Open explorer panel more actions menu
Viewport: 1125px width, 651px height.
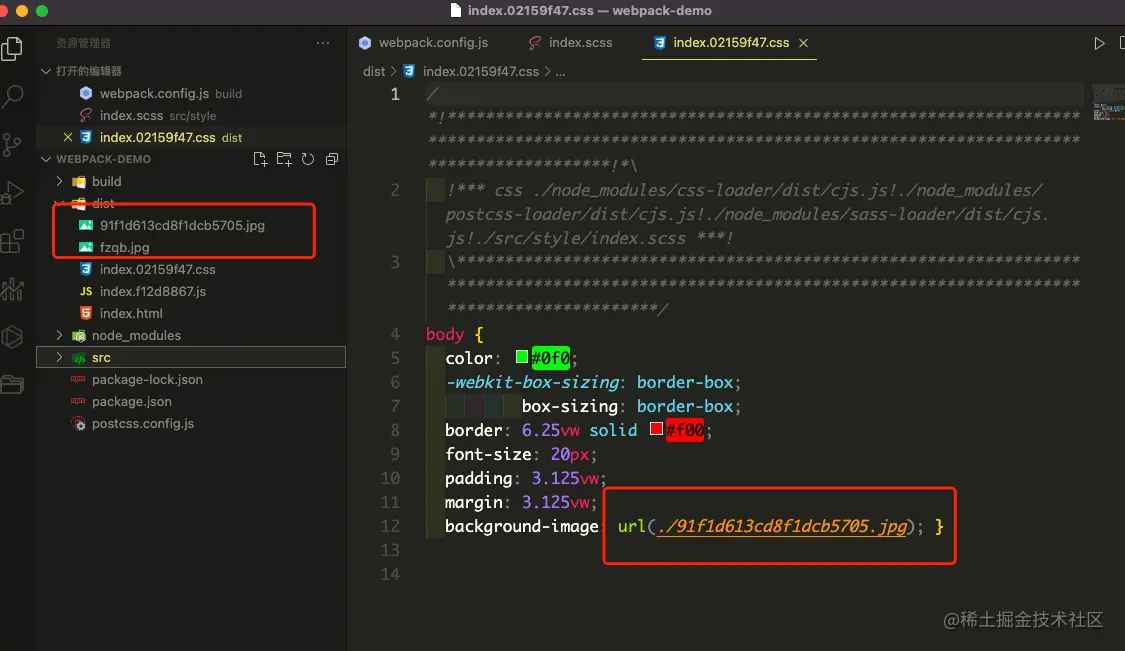[x=323, y=43]
